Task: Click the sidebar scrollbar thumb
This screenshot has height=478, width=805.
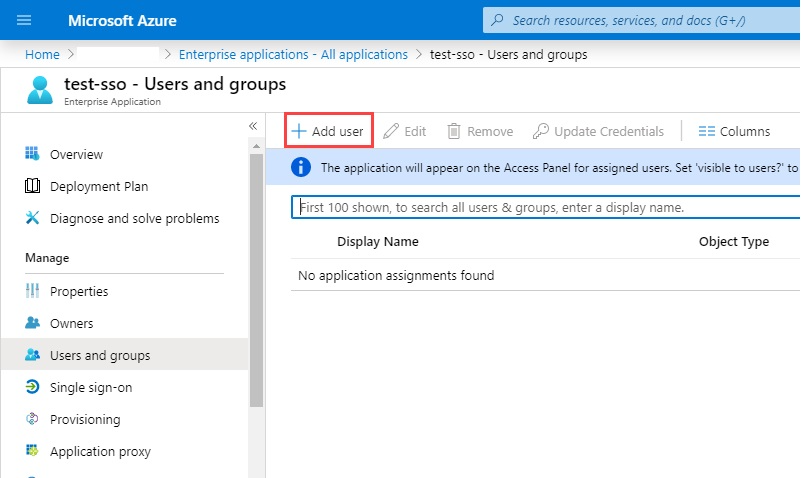Action: click(x=256, y=280)
